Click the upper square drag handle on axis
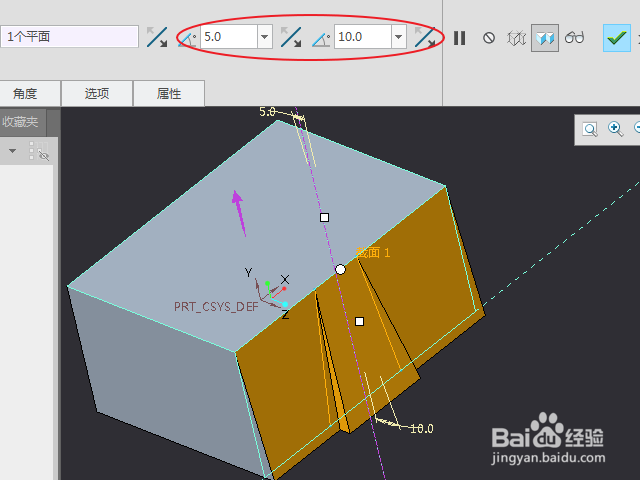This screenshot has height=480, width=640. click(324, 218)
